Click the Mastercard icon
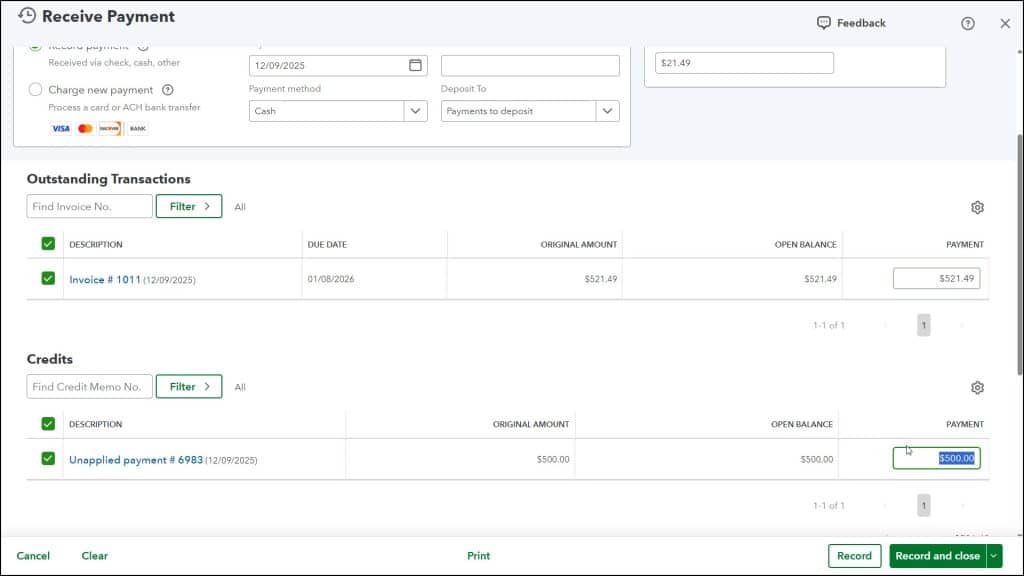Screen dimensions: 1024x576 85,128
